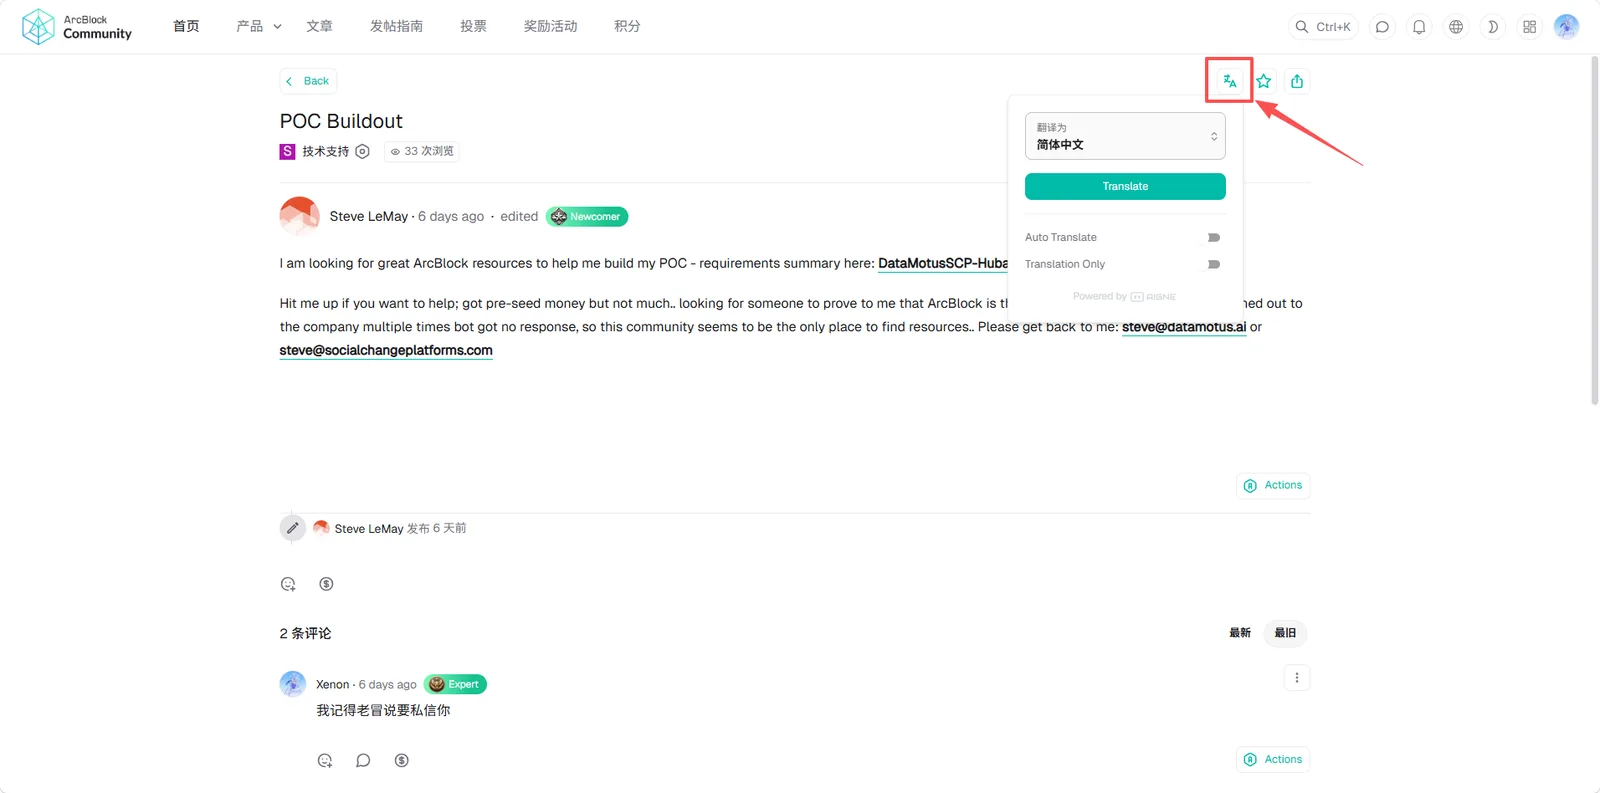Screen dimensions: 1600x793
Task: Click the comment text 我记得老冒说要私信你
Action: click(x=383, y=710)
